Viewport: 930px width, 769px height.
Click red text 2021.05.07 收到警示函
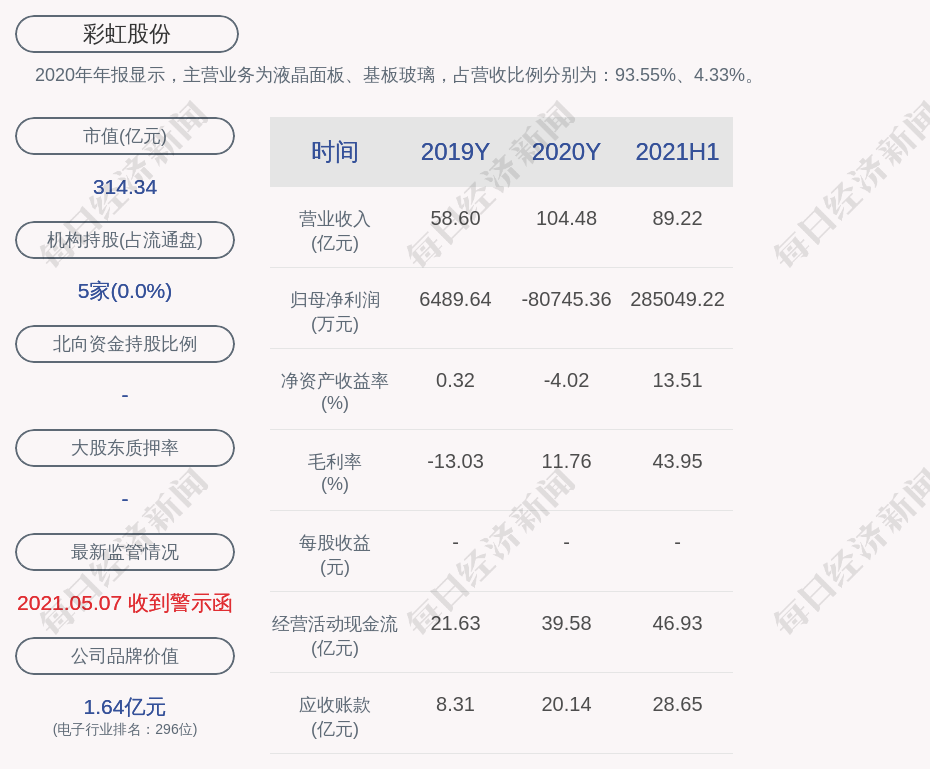click(125, 604)
